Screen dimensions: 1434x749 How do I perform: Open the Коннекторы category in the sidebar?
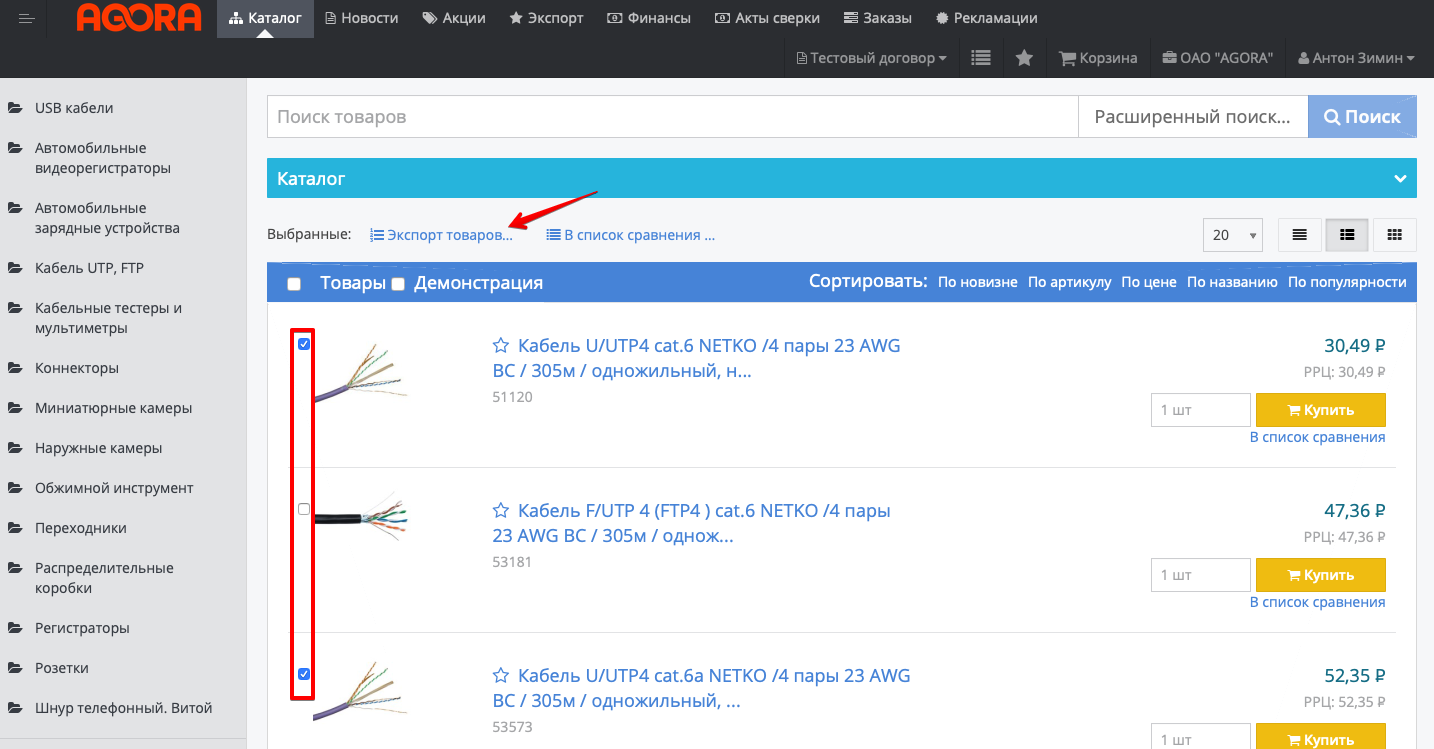coord(77,368)
